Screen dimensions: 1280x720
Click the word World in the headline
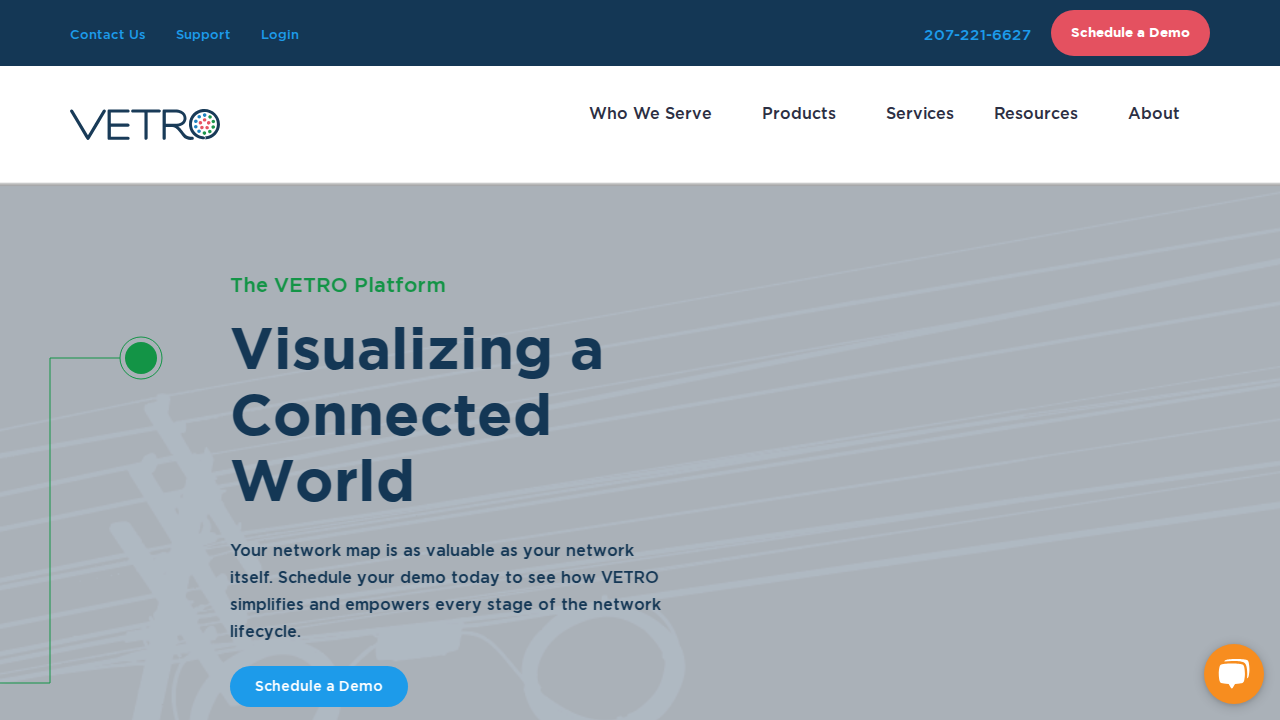(322, 481)
